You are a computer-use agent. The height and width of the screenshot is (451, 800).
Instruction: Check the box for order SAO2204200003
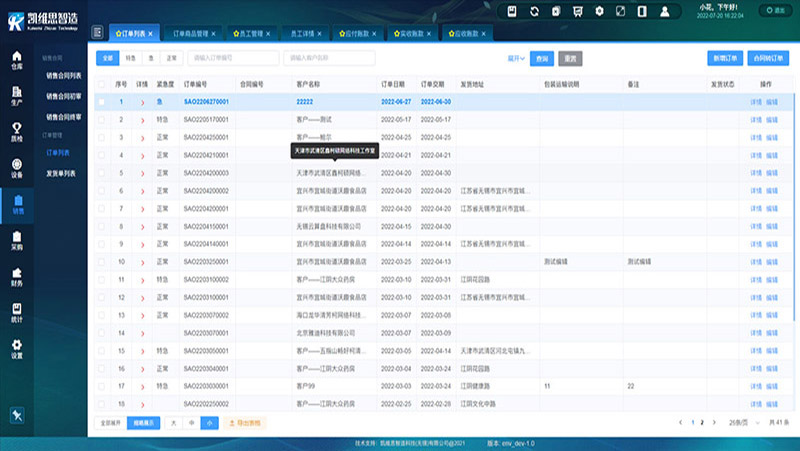pyautogui.click(x=102, y=173)
